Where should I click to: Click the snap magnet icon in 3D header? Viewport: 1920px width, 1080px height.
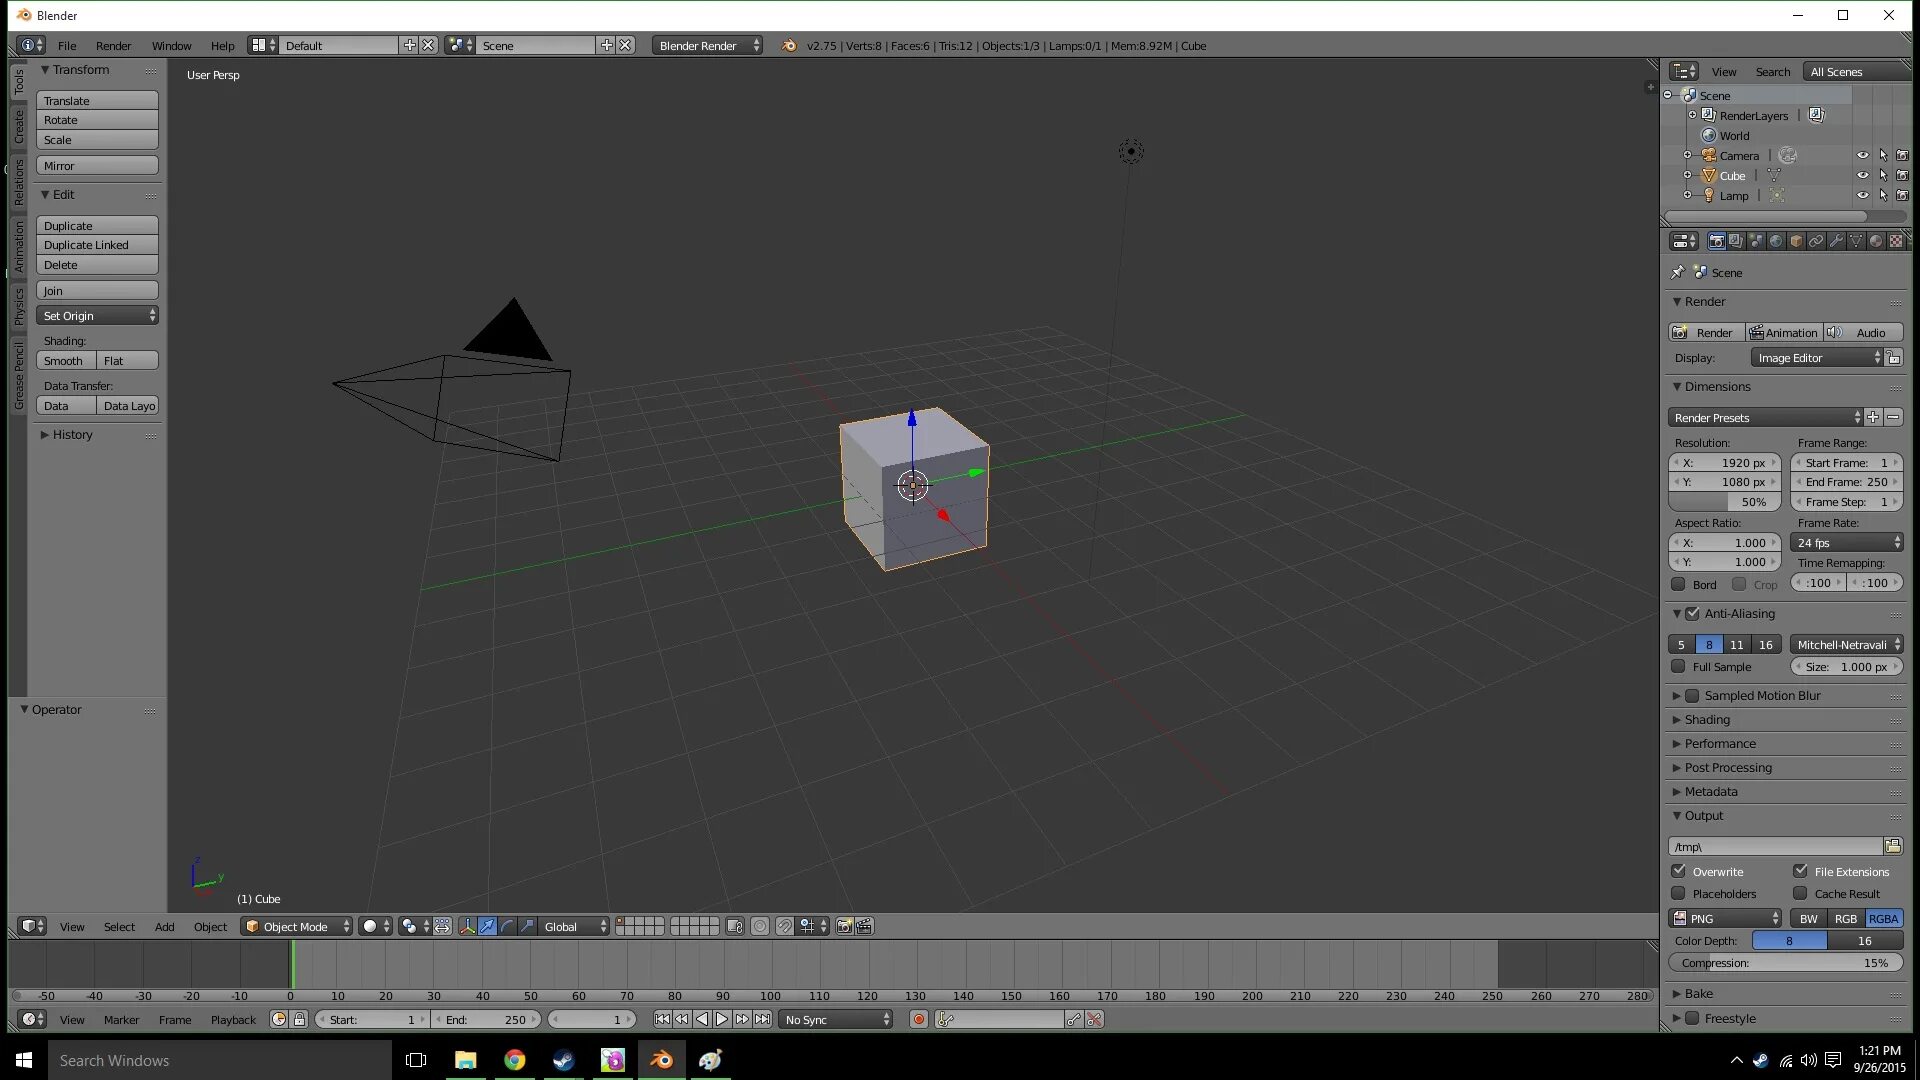pyautogui.click(x=785, y=926)
